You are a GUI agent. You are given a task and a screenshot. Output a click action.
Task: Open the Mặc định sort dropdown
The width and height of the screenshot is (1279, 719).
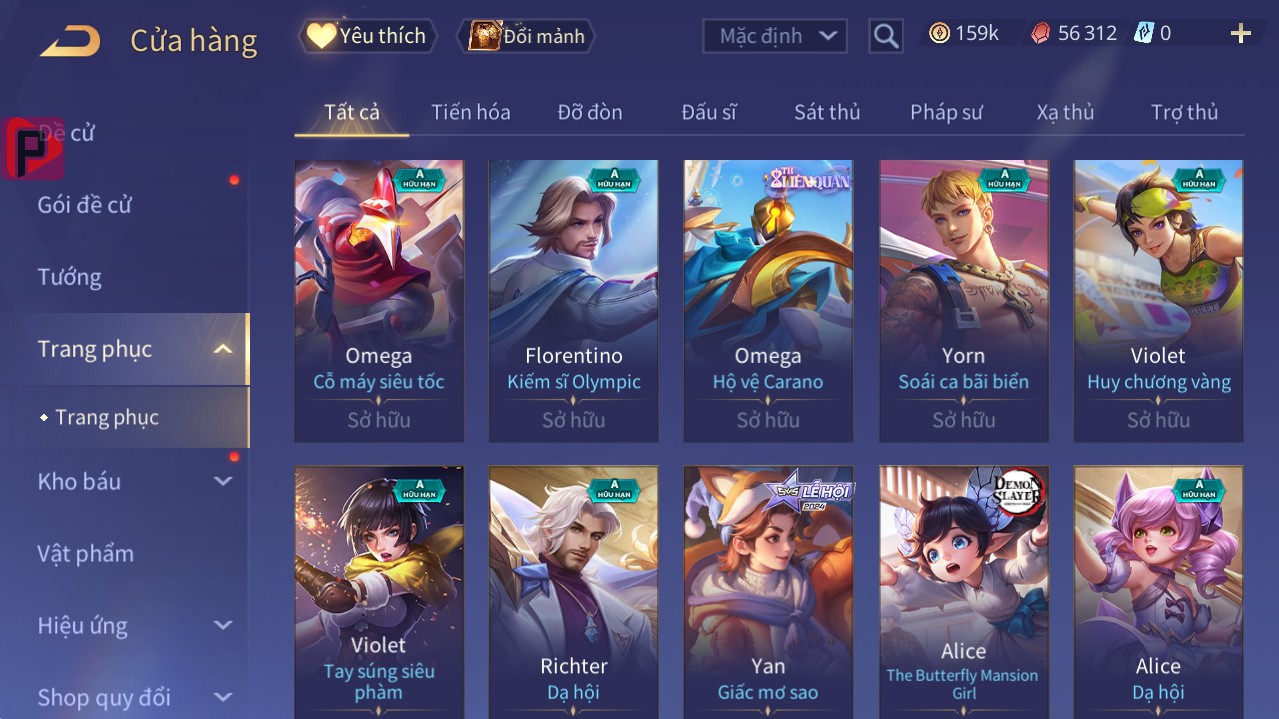click(775, 36)
